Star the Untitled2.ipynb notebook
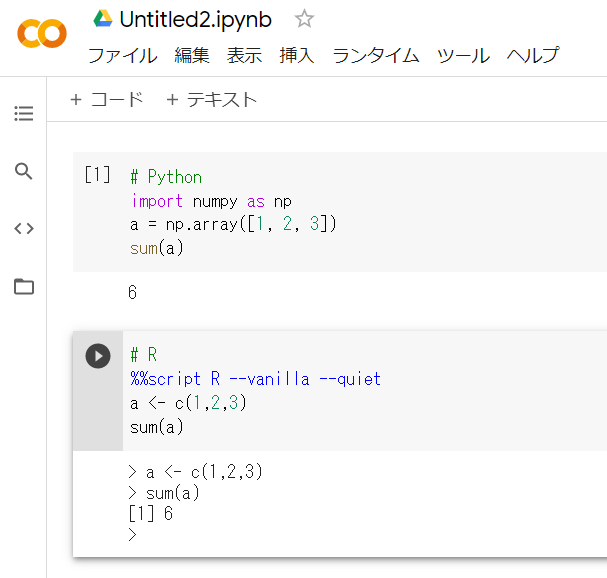 click(x=304, y=19)
